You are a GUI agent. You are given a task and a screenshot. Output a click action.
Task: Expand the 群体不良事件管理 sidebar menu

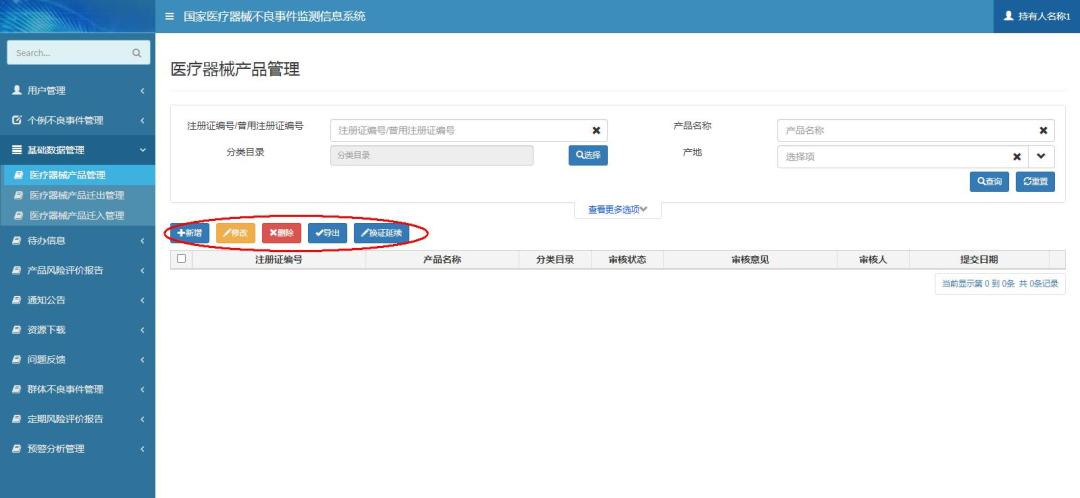click(x=78, y=389)
